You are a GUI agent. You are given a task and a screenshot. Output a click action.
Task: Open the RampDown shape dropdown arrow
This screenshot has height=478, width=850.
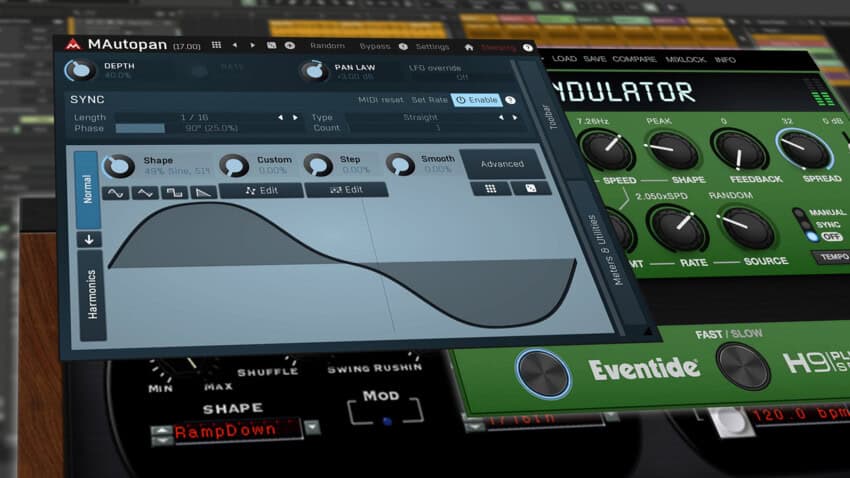(313, 428)
